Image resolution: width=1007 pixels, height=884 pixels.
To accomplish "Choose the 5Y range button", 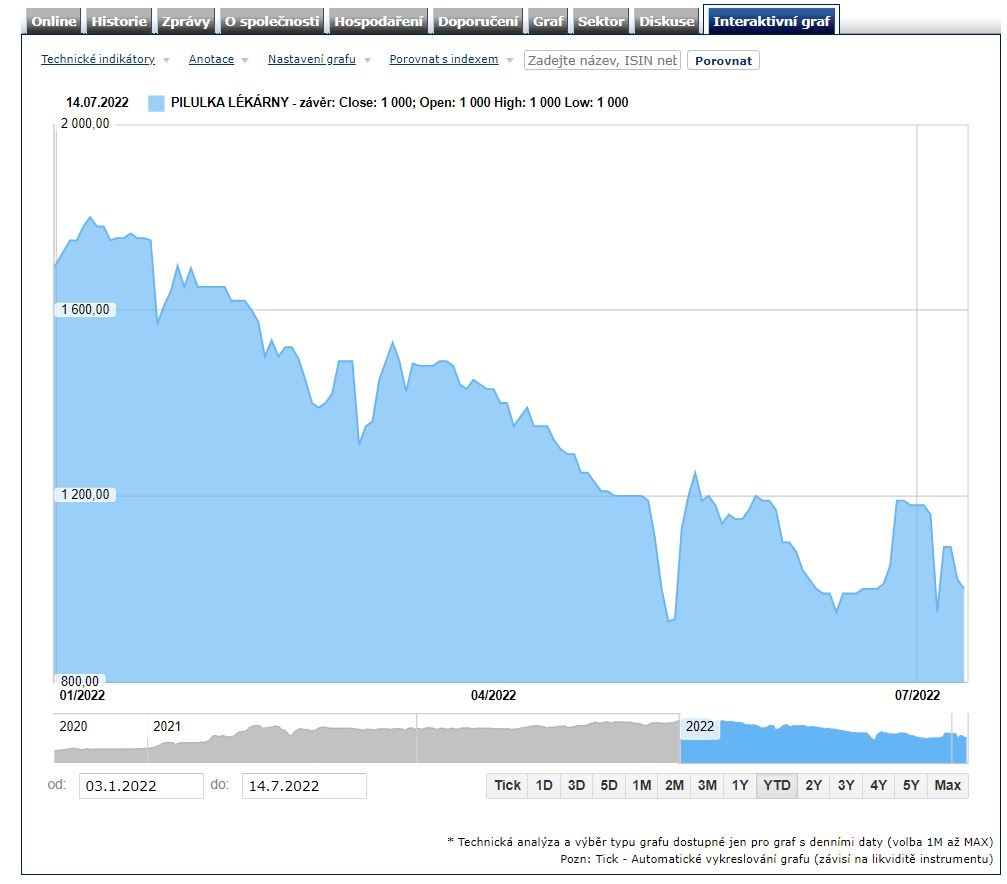I will coord(911,786).
